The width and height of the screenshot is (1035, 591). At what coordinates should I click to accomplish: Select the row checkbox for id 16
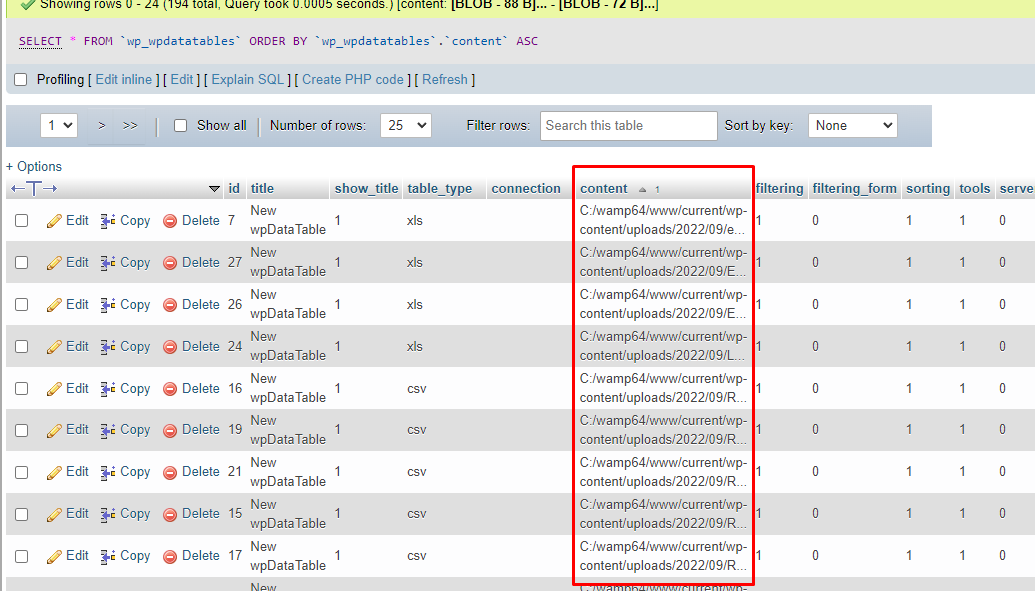point(22,389)
